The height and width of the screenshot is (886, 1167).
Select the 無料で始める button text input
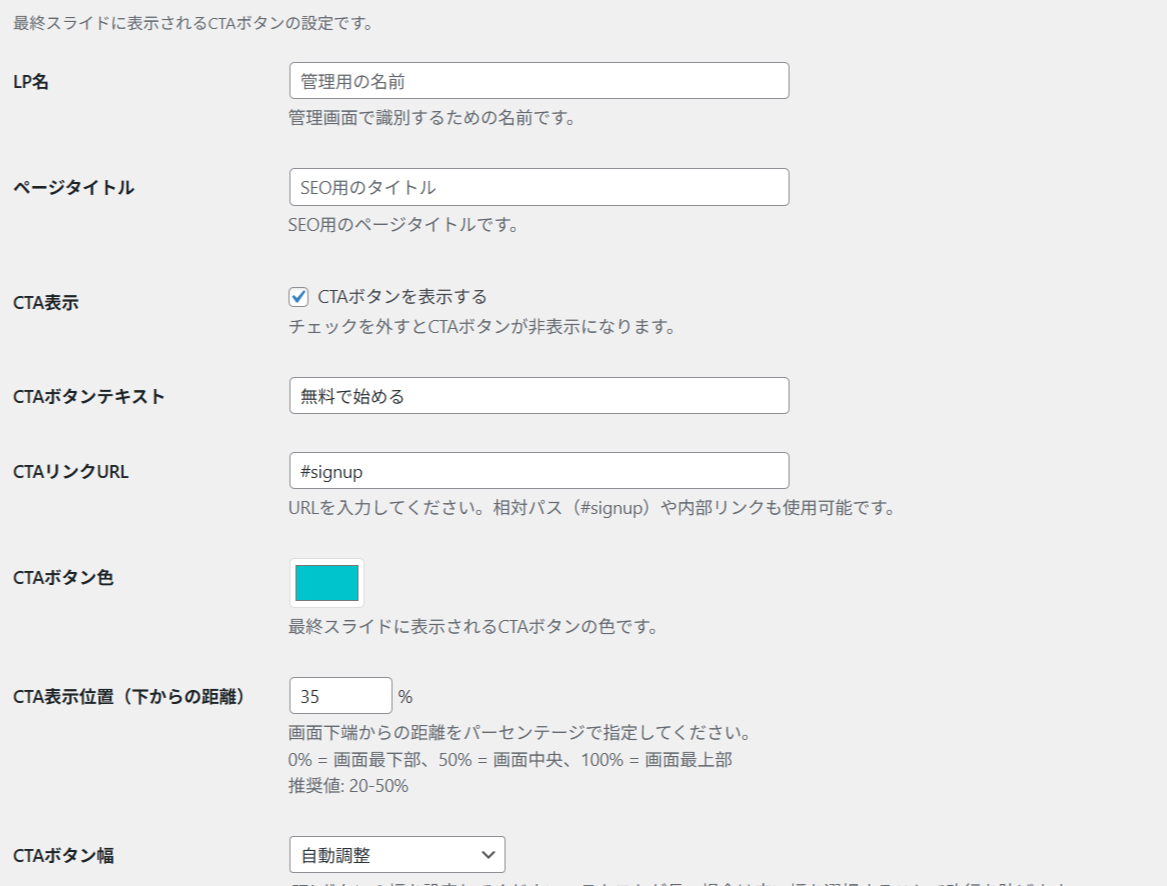tap(539, 396)
